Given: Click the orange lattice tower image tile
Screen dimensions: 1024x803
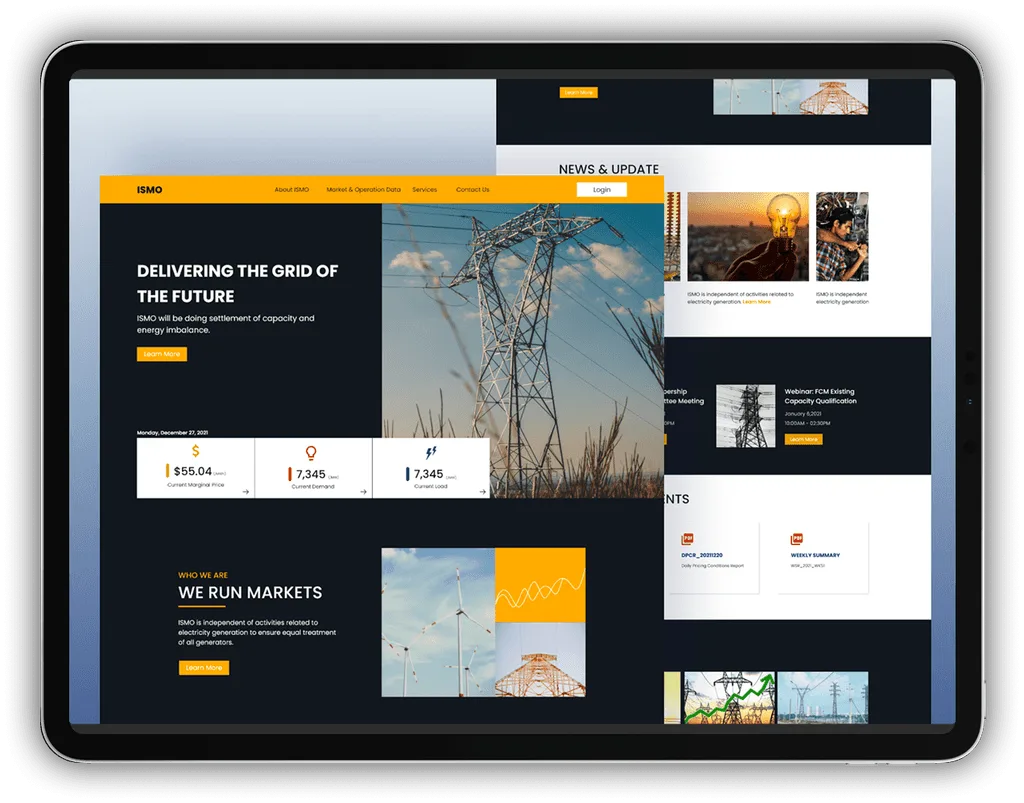Looking at the screenshot, I should point(540,659).
